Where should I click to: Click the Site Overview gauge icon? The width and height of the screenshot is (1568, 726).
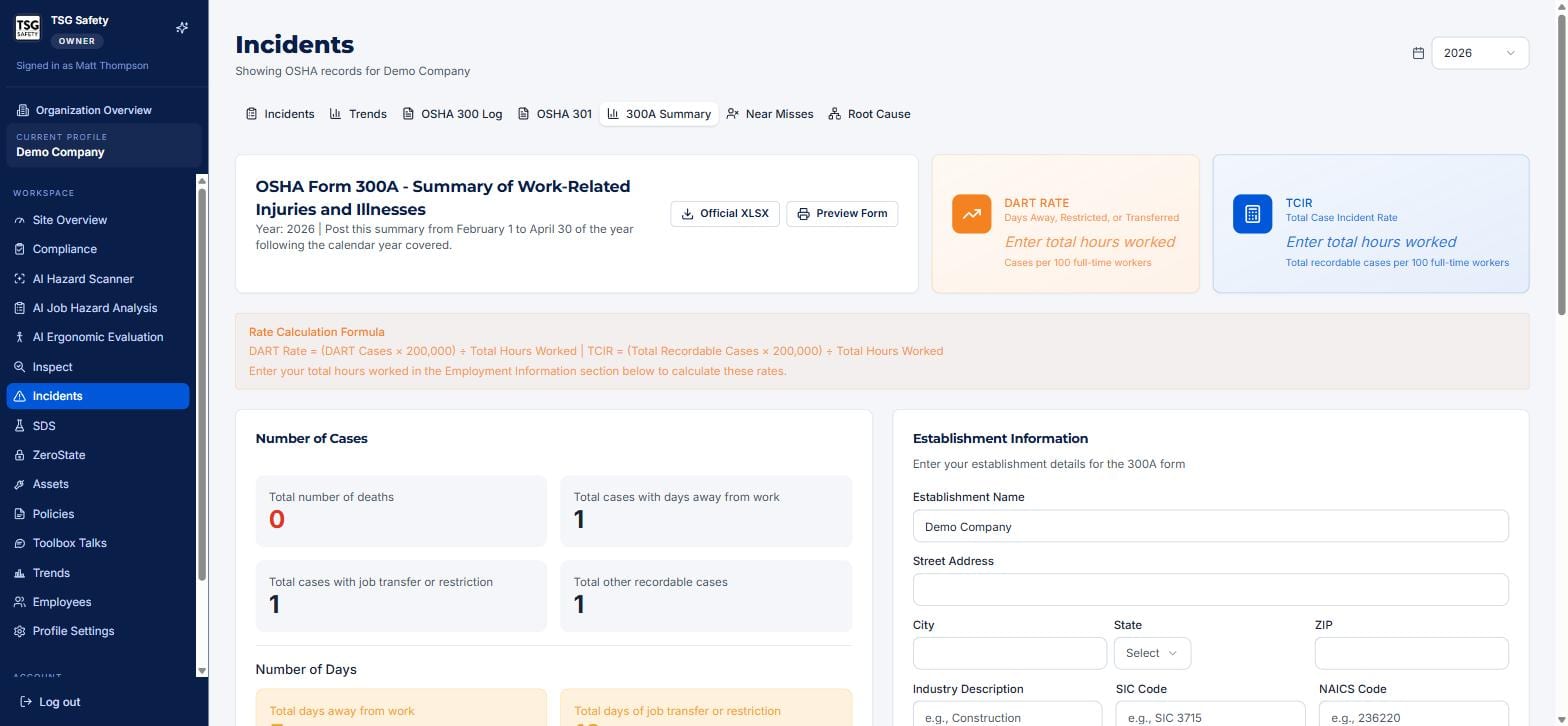click(x=19, y=220)
